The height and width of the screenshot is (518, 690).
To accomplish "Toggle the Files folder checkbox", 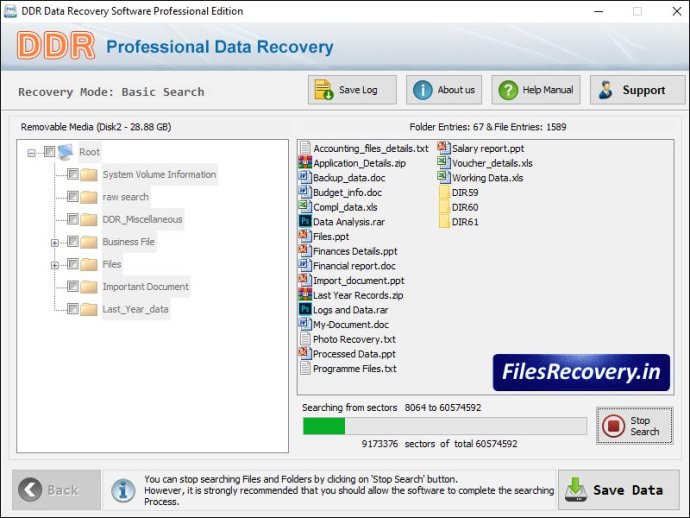I will click(x=73, y=264).
